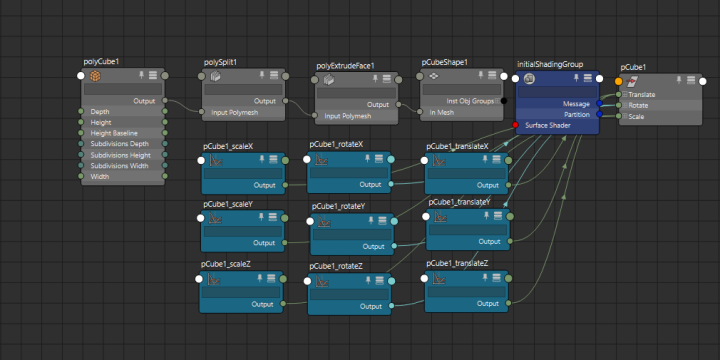Expand the Rotate attribute on pCube1

(x=625, y=105)
